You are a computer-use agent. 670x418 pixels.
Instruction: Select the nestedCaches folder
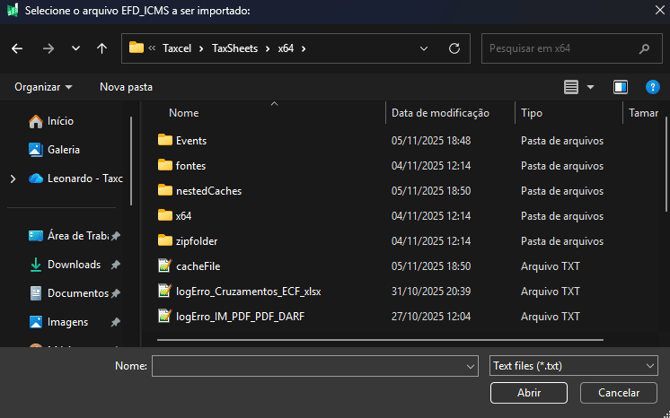[200, 191]
